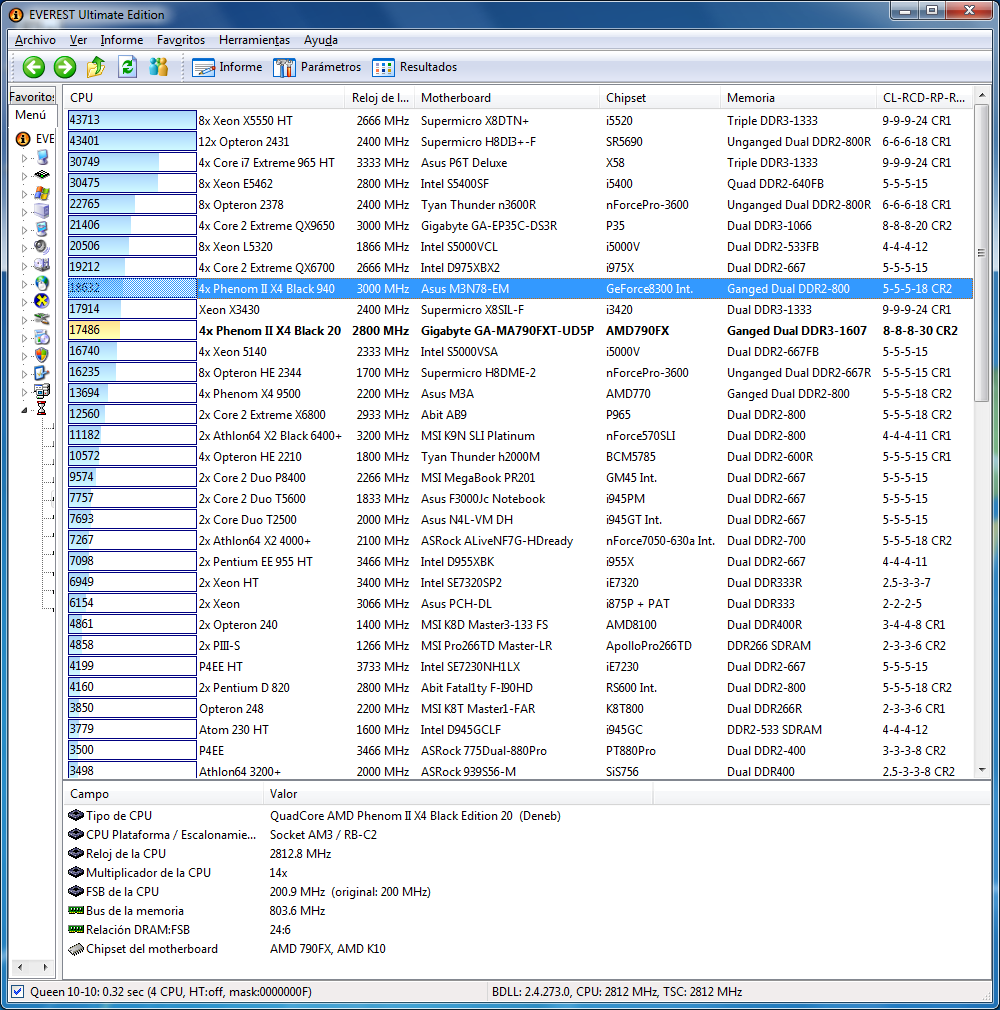The height and width of the screenshot is (1010, 1000).
Task: Collapse the hourglass benchmark tree node
Action: pyautogui.click(x=25, y=409)
